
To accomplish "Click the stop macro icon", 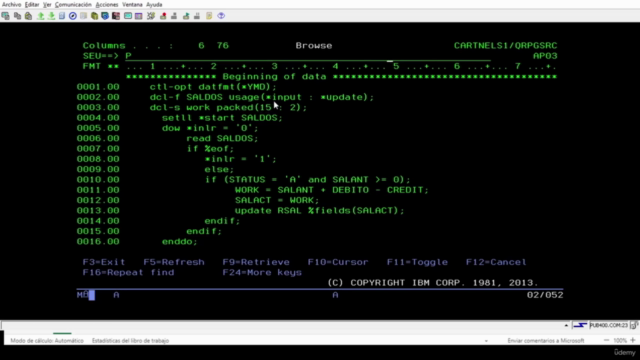I will (174, 16).
